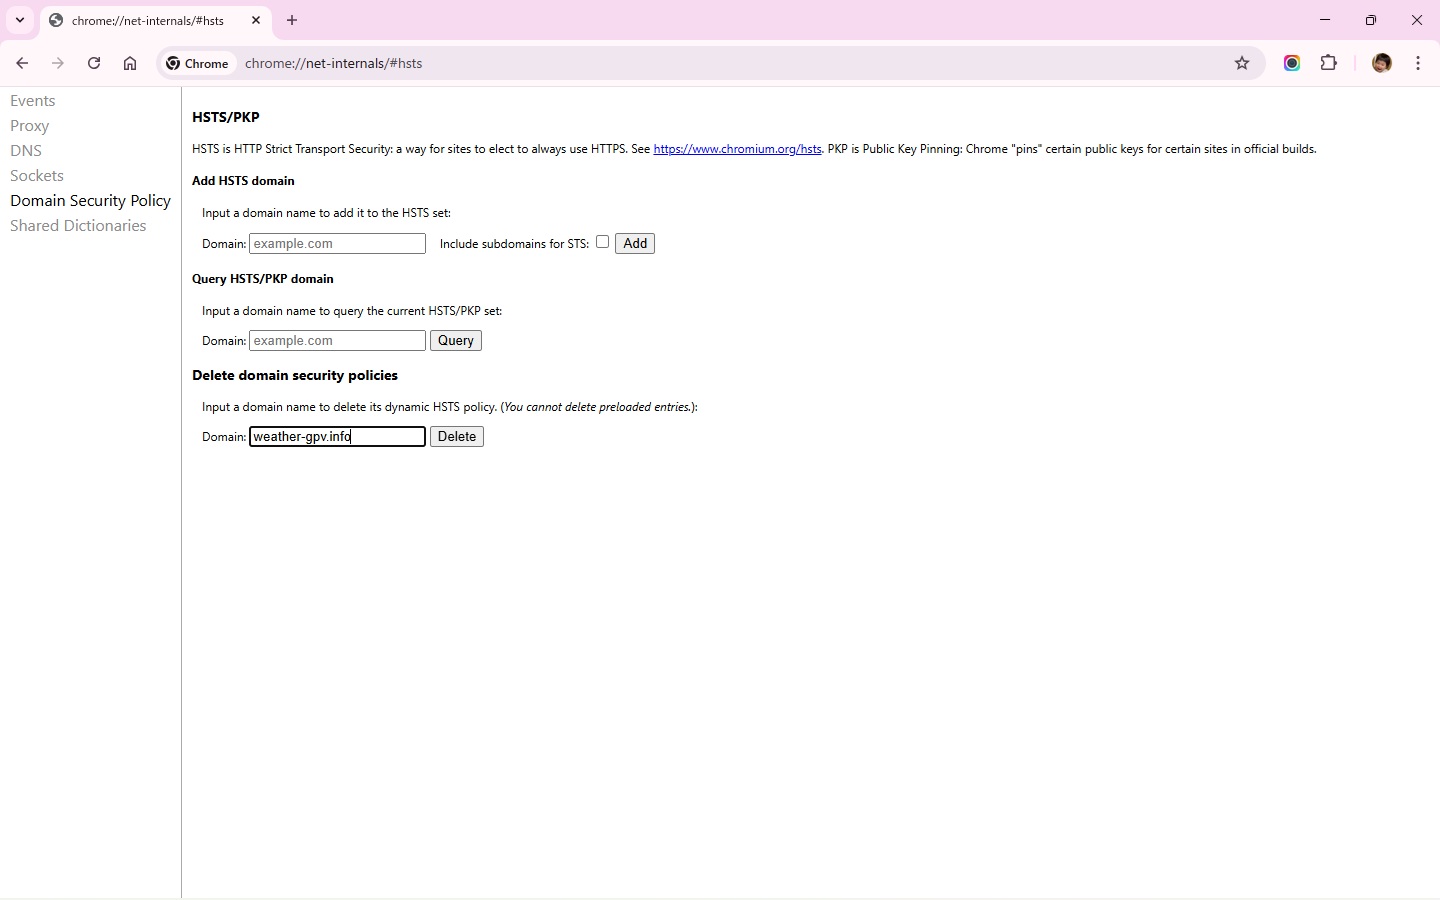Image resolution: width=1440 pixels, height=900 pixels.
Task: Open a new tab with plus
Action: pyautogui.click(x=292, y=20)
